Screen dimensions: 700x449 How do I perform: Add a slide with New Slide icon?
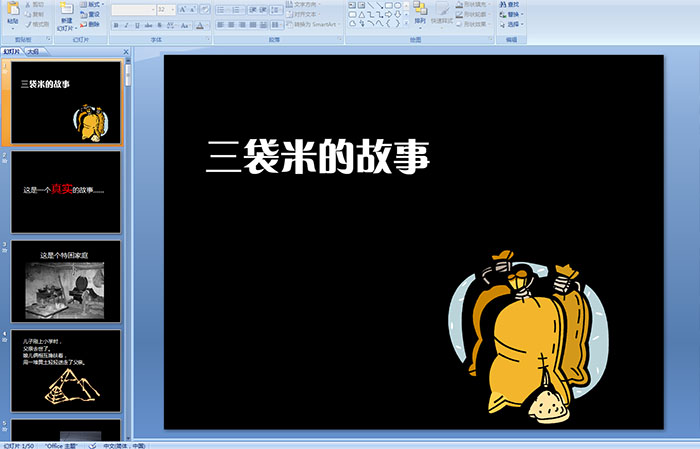(67, 9)
